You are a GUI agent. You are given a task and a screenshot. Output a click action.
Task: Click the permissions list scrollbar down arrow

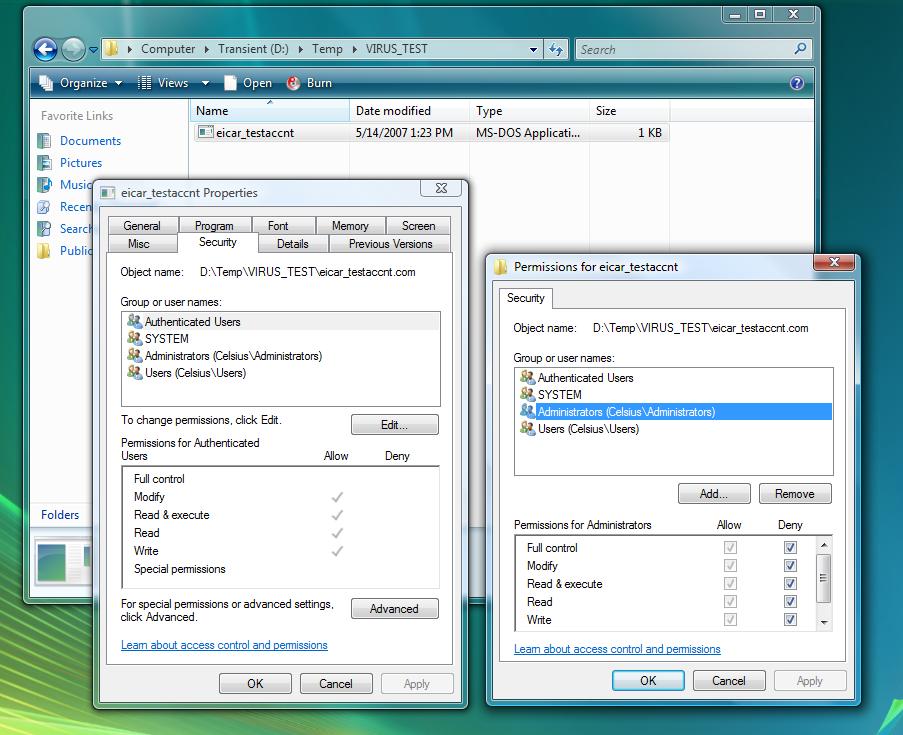pyautogui.click(x=824, y=621)
